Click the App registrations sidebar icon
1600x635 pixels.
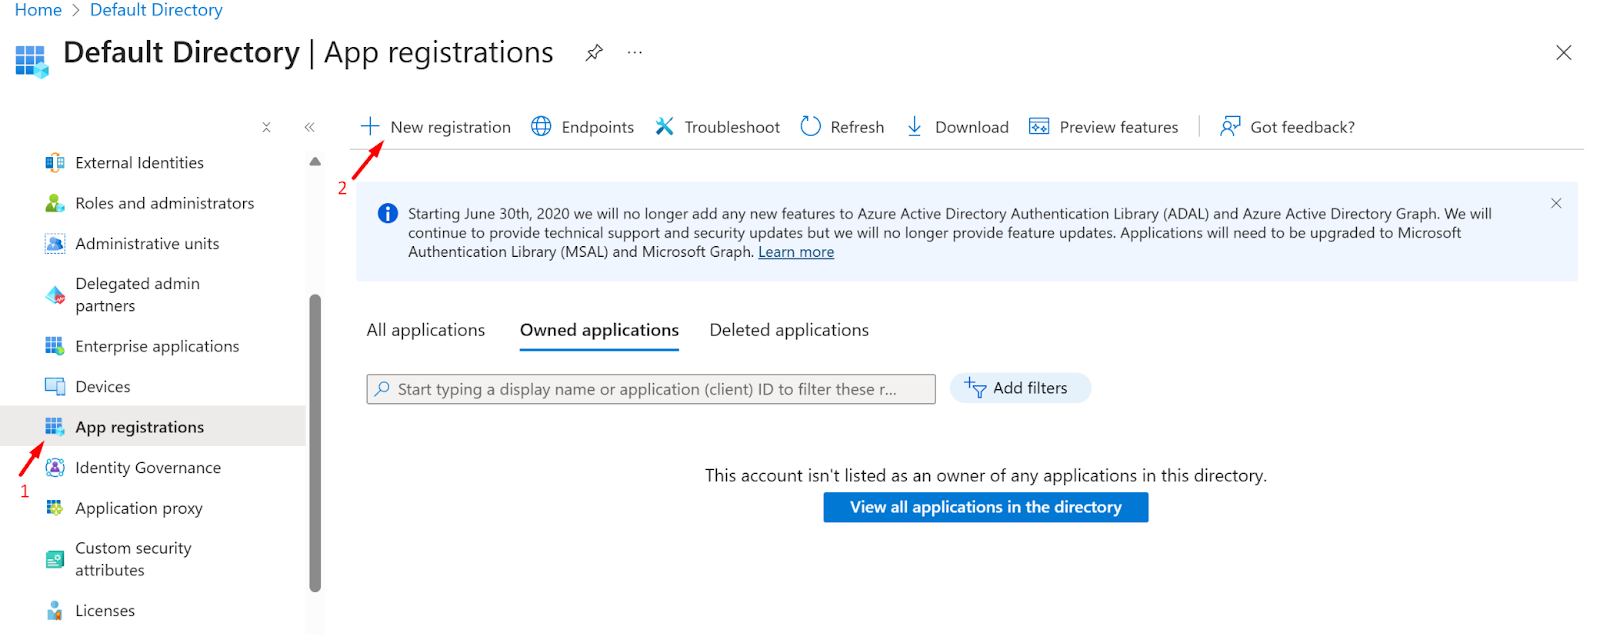(x=55, y=427)
